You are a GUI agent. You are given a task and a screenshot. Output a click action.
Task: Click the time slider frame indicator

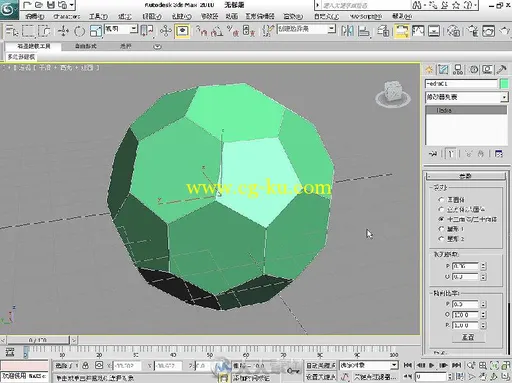(x=38, y=340)
